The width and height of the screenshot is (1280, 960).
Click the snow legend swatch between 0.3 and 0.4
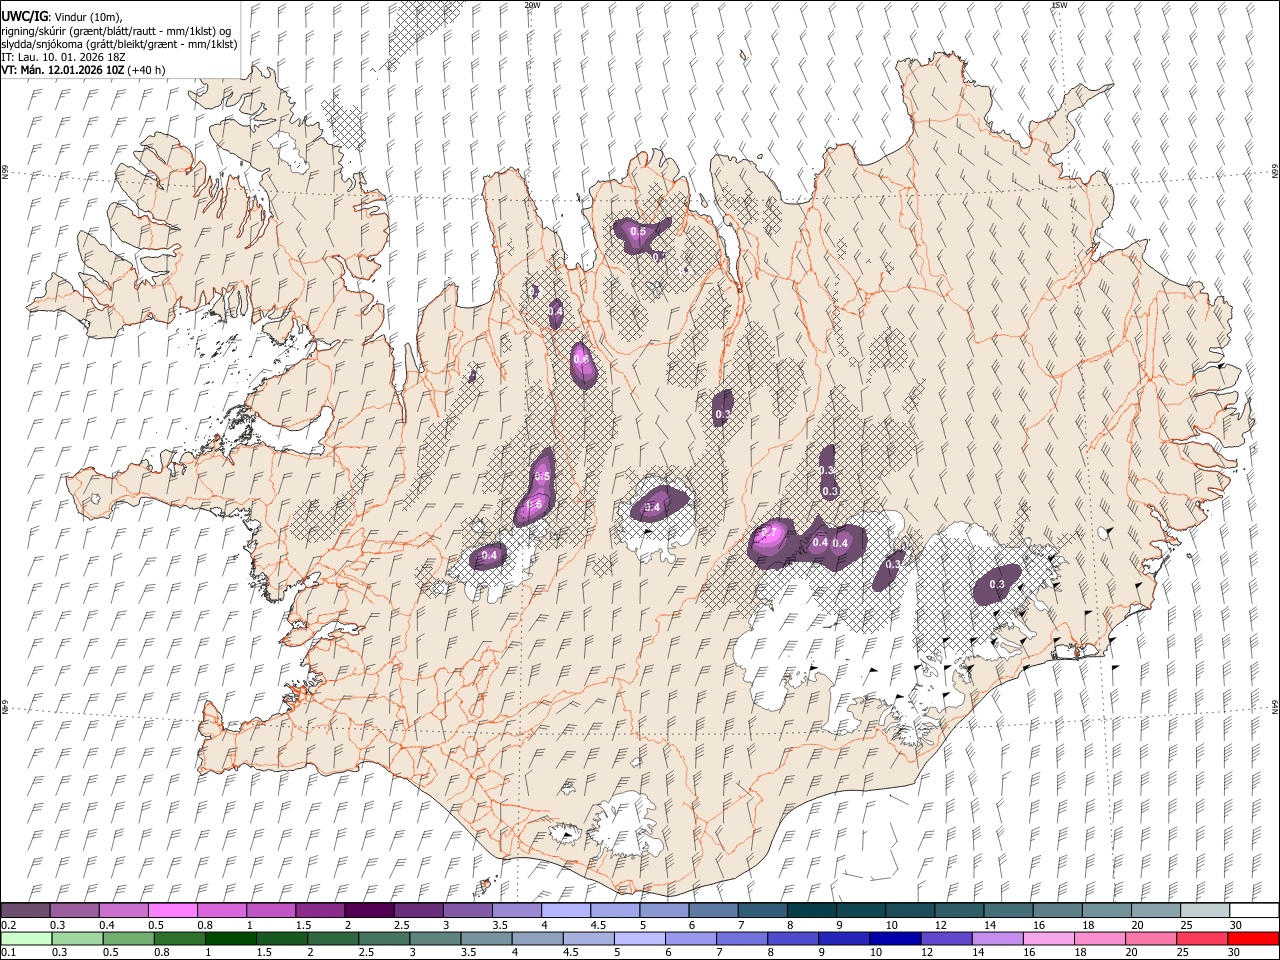pos(75,910)
